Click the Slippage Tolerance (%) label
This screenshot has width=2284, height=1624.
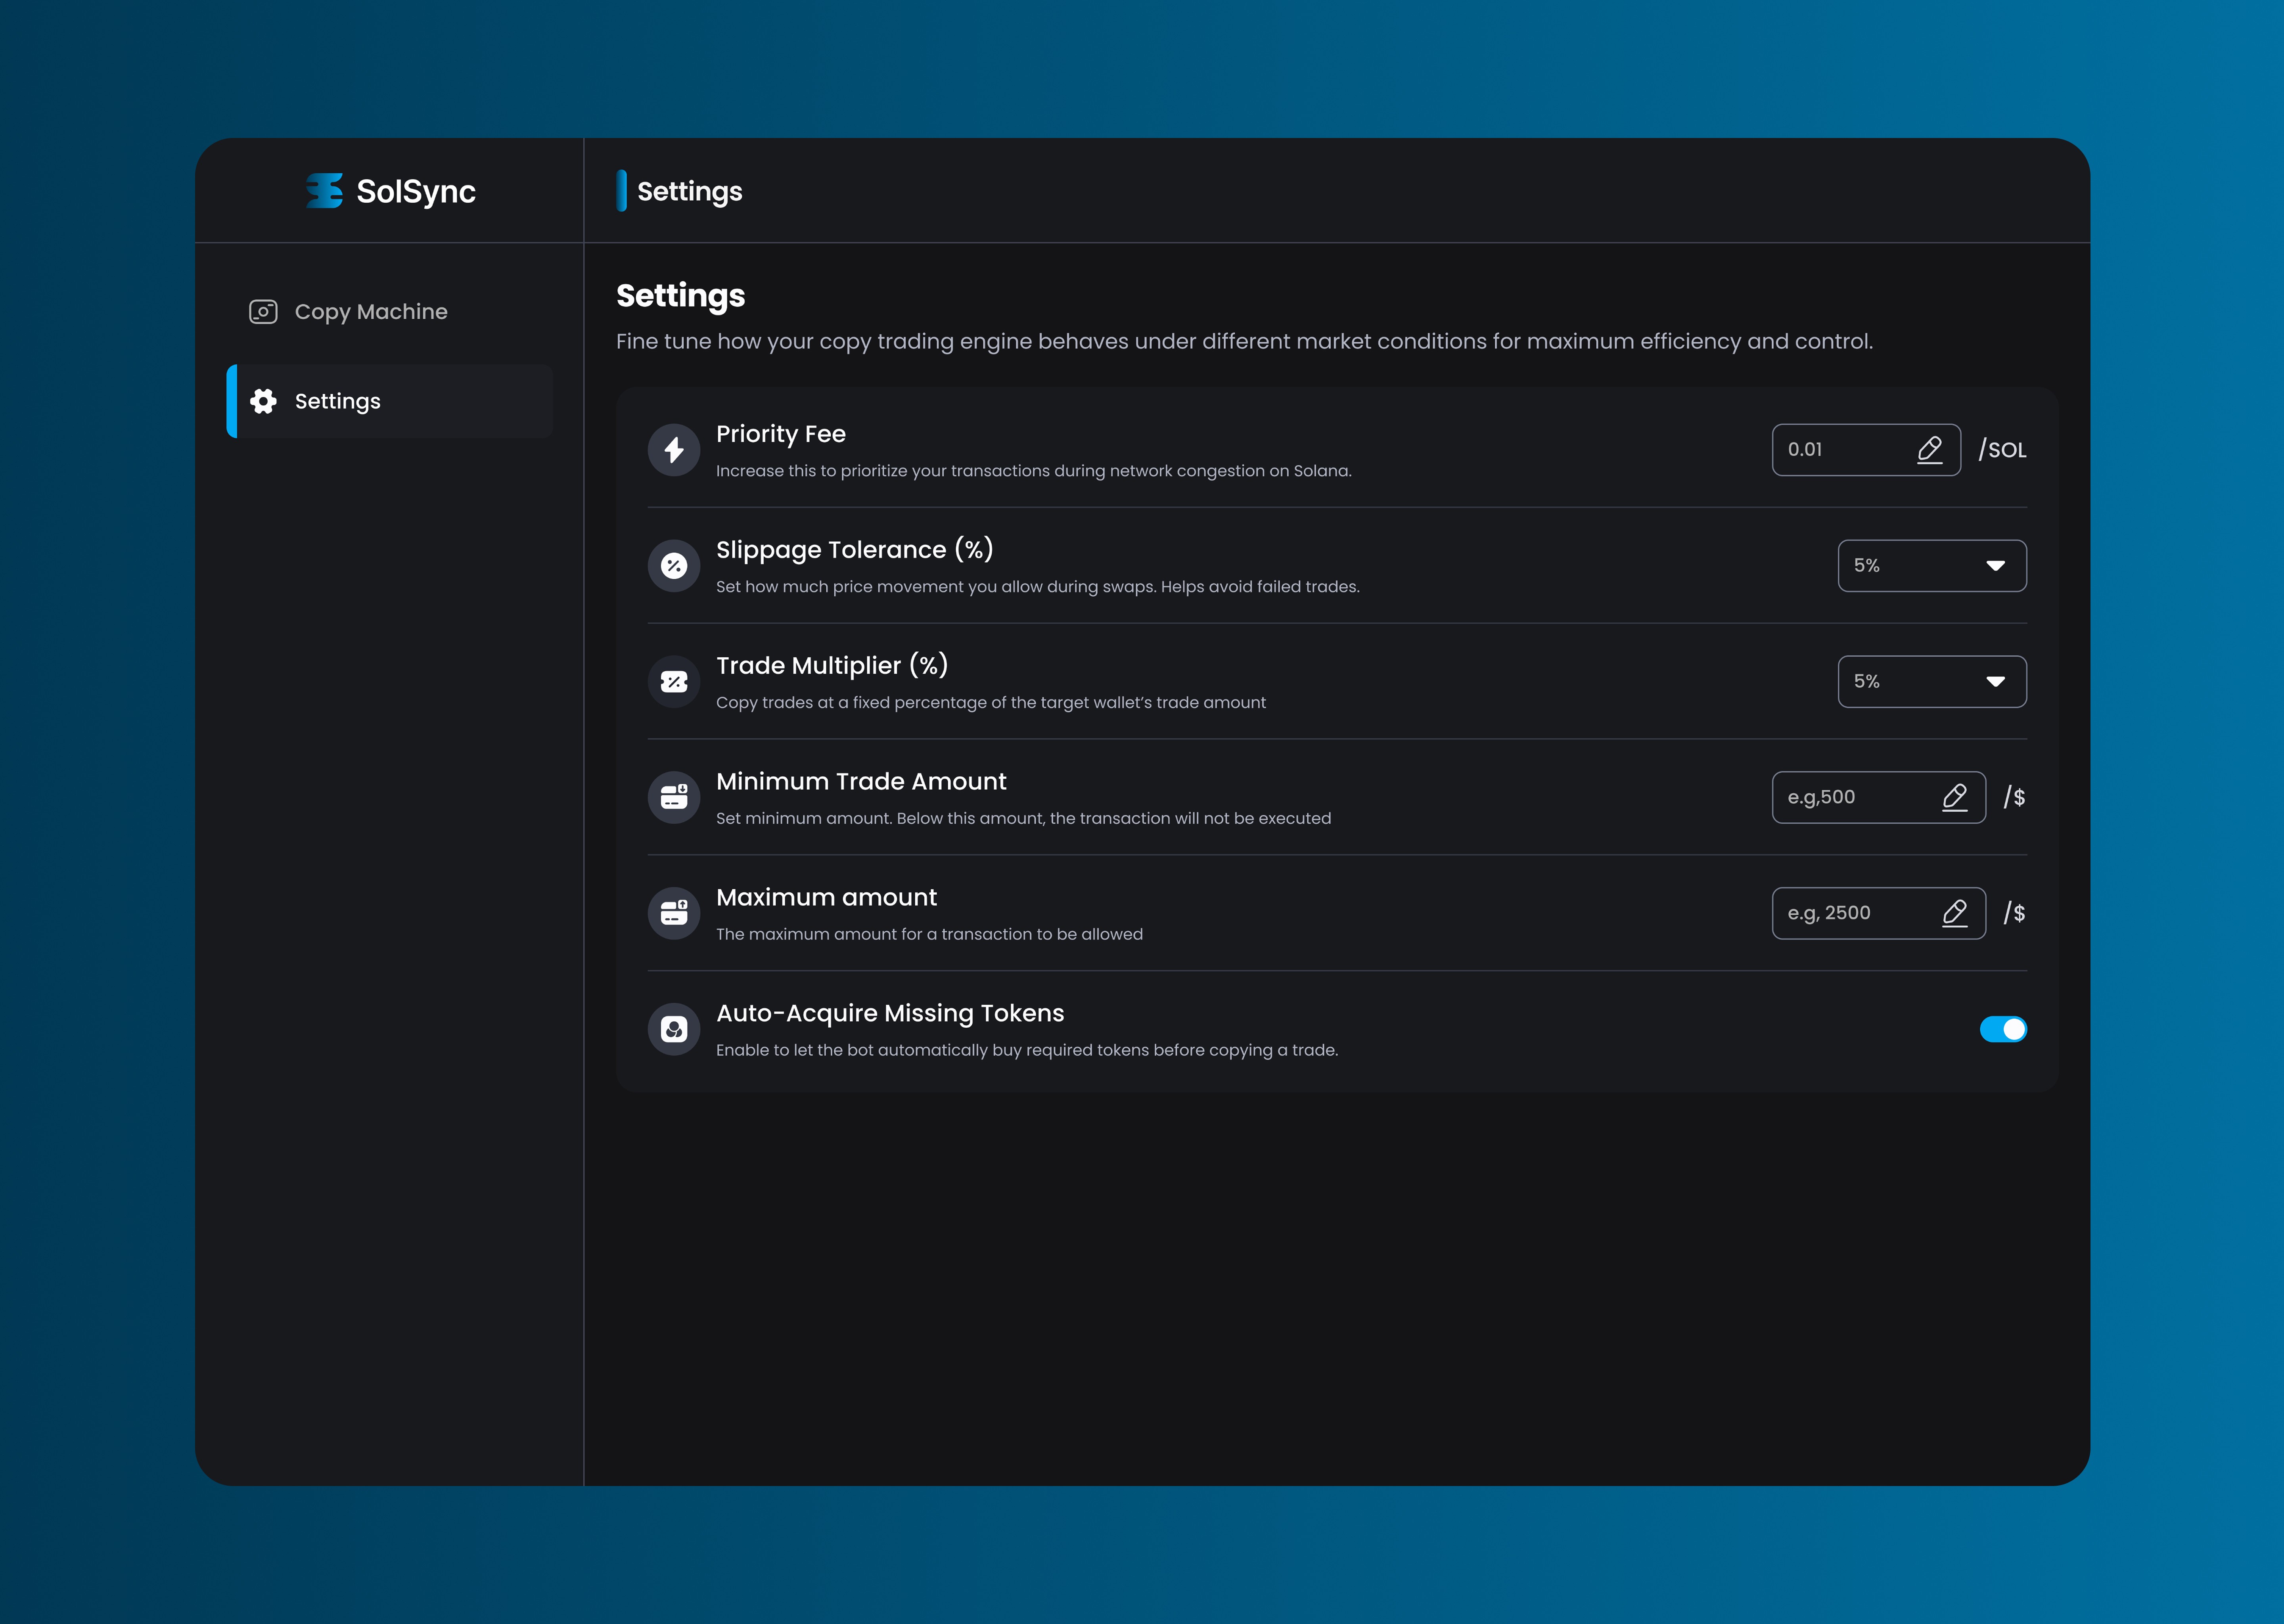pyautogui.click(x=855, y=550)
